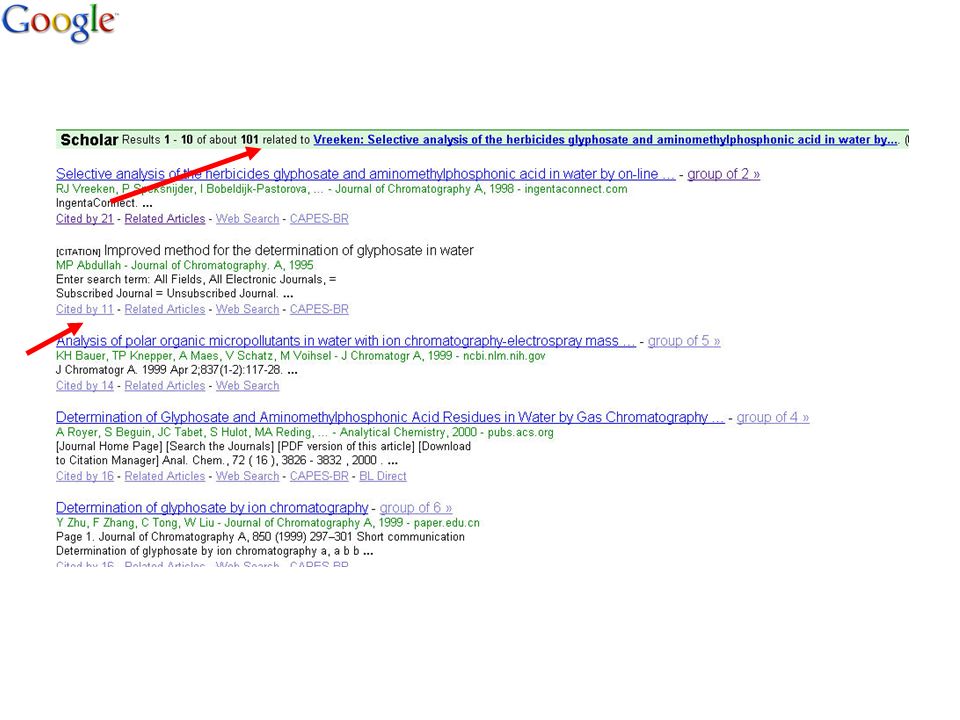
Task: Click 'J Chromatogr A. 1999 Apr 2' snippet
Action: [x=177, y=370]
